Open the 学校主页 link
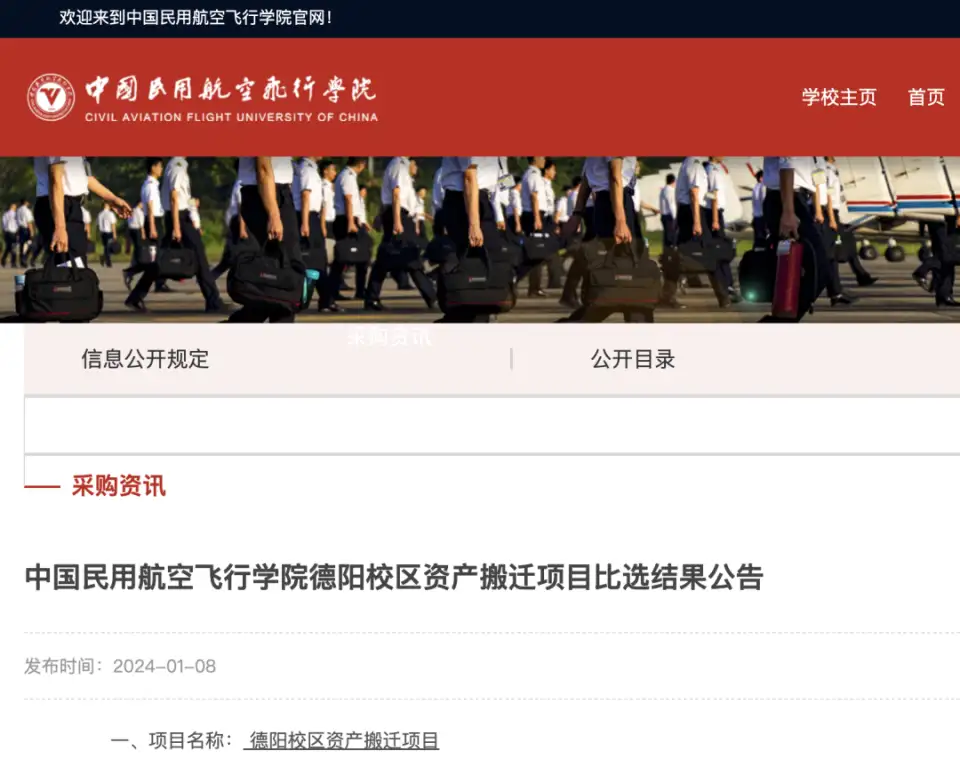Image resolution: width=960 pixels, height=759 pixels. tap(839, 97)
